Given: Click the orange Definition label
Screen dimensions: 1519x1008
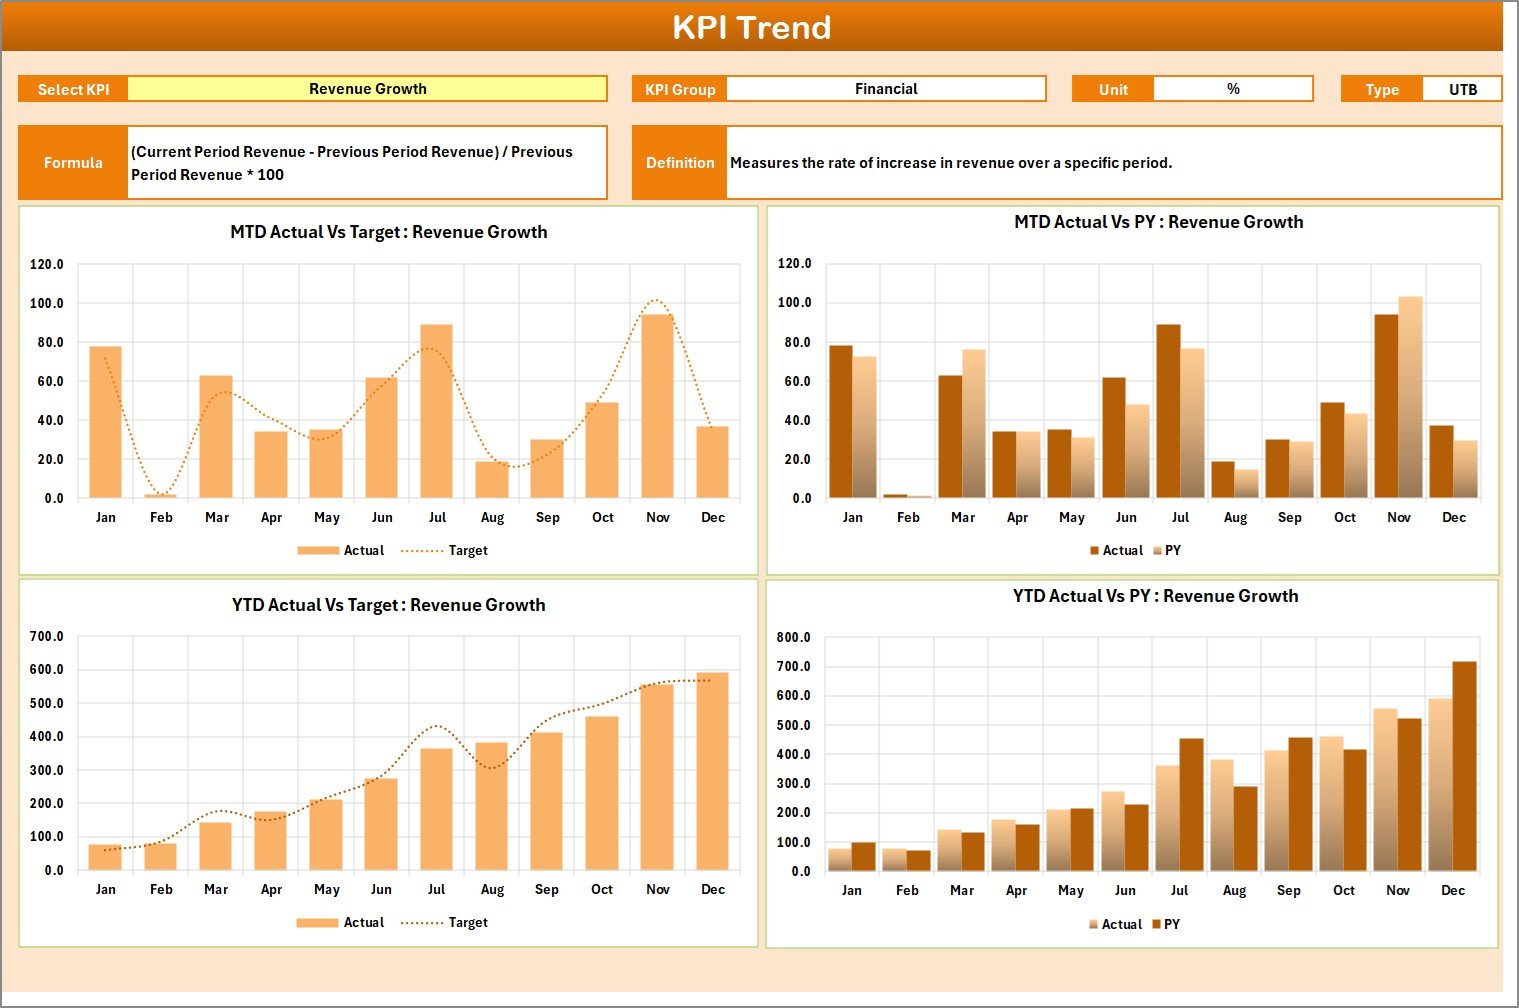Looking at the screenshot, I should (x=679, y=163).
